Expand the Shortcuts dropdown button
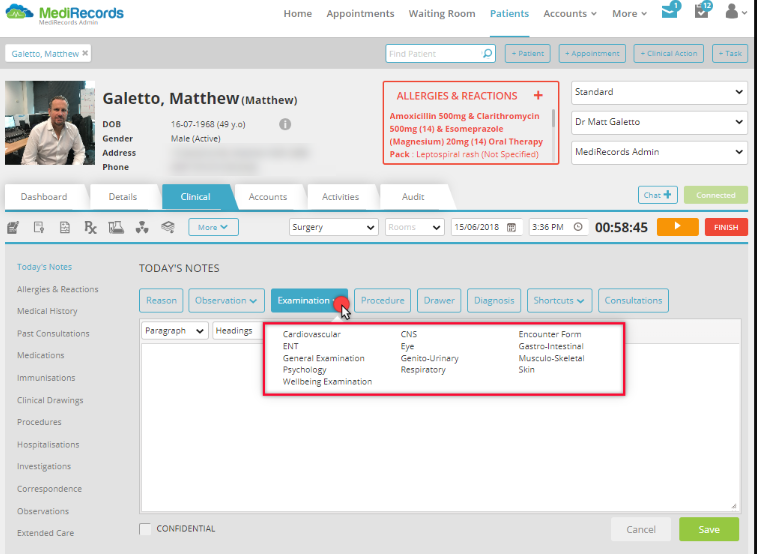This screenshot has height=554, width=757. click(559, 301)
